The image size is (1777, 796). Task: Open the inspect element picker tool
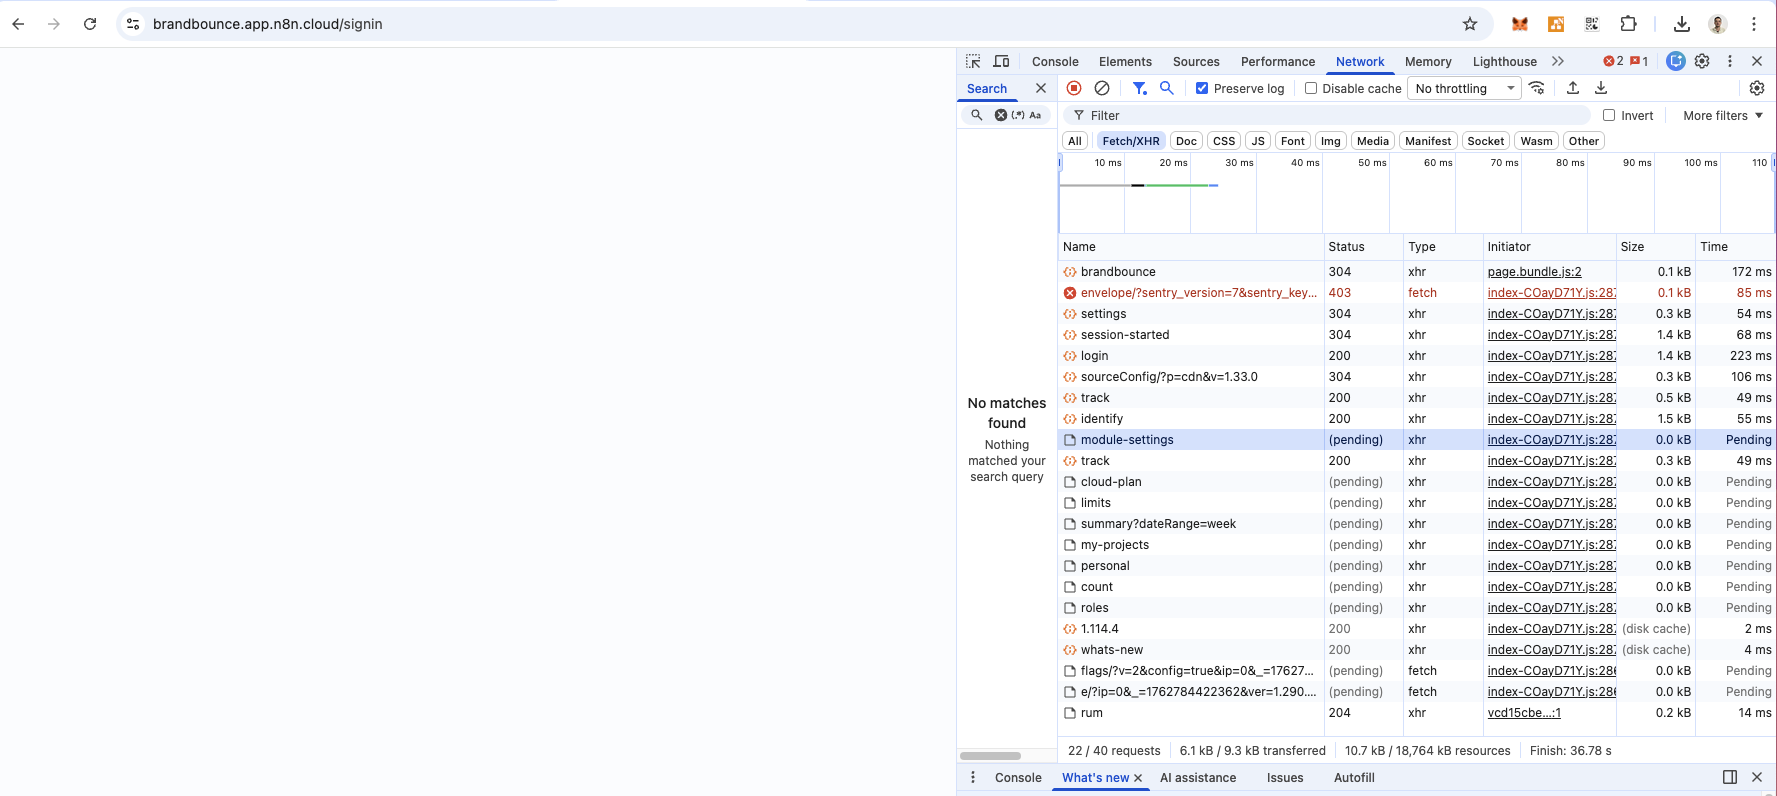click(x=973, y=61)
